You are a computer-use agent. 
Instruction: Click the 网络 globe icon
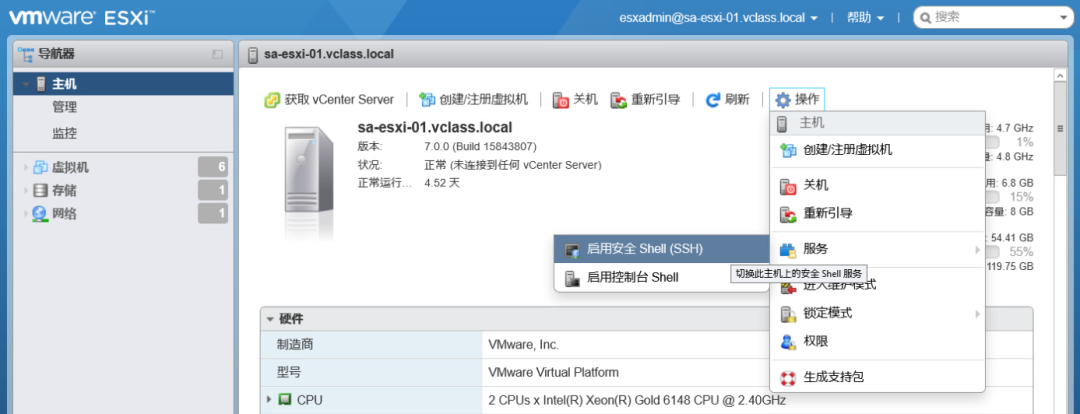[x=41, y=214]
